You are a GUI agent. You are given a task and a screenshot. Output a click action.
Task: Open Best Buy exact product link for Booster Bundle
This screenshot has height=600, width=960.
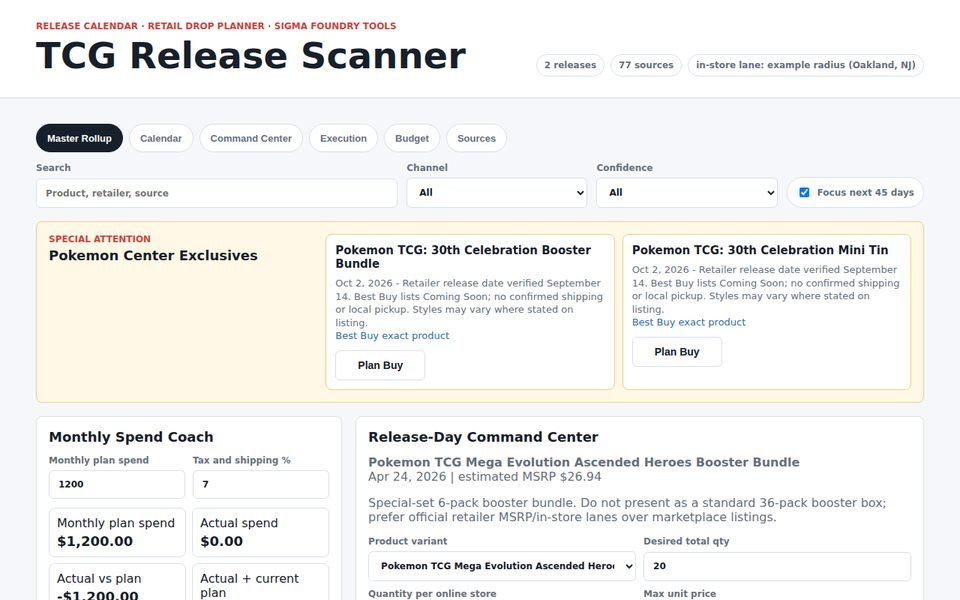392,336
